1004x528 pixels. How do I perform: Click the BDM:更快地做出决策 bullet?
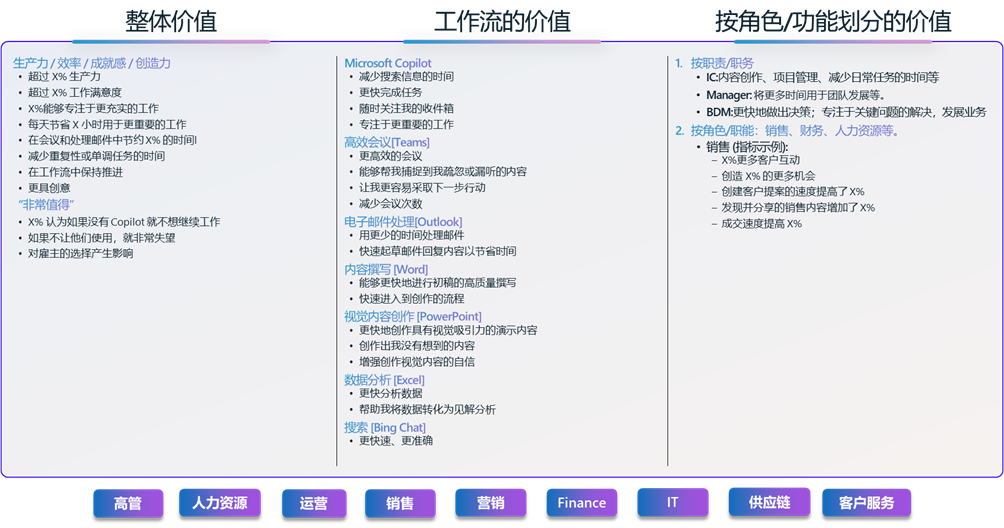click(846, 112)
